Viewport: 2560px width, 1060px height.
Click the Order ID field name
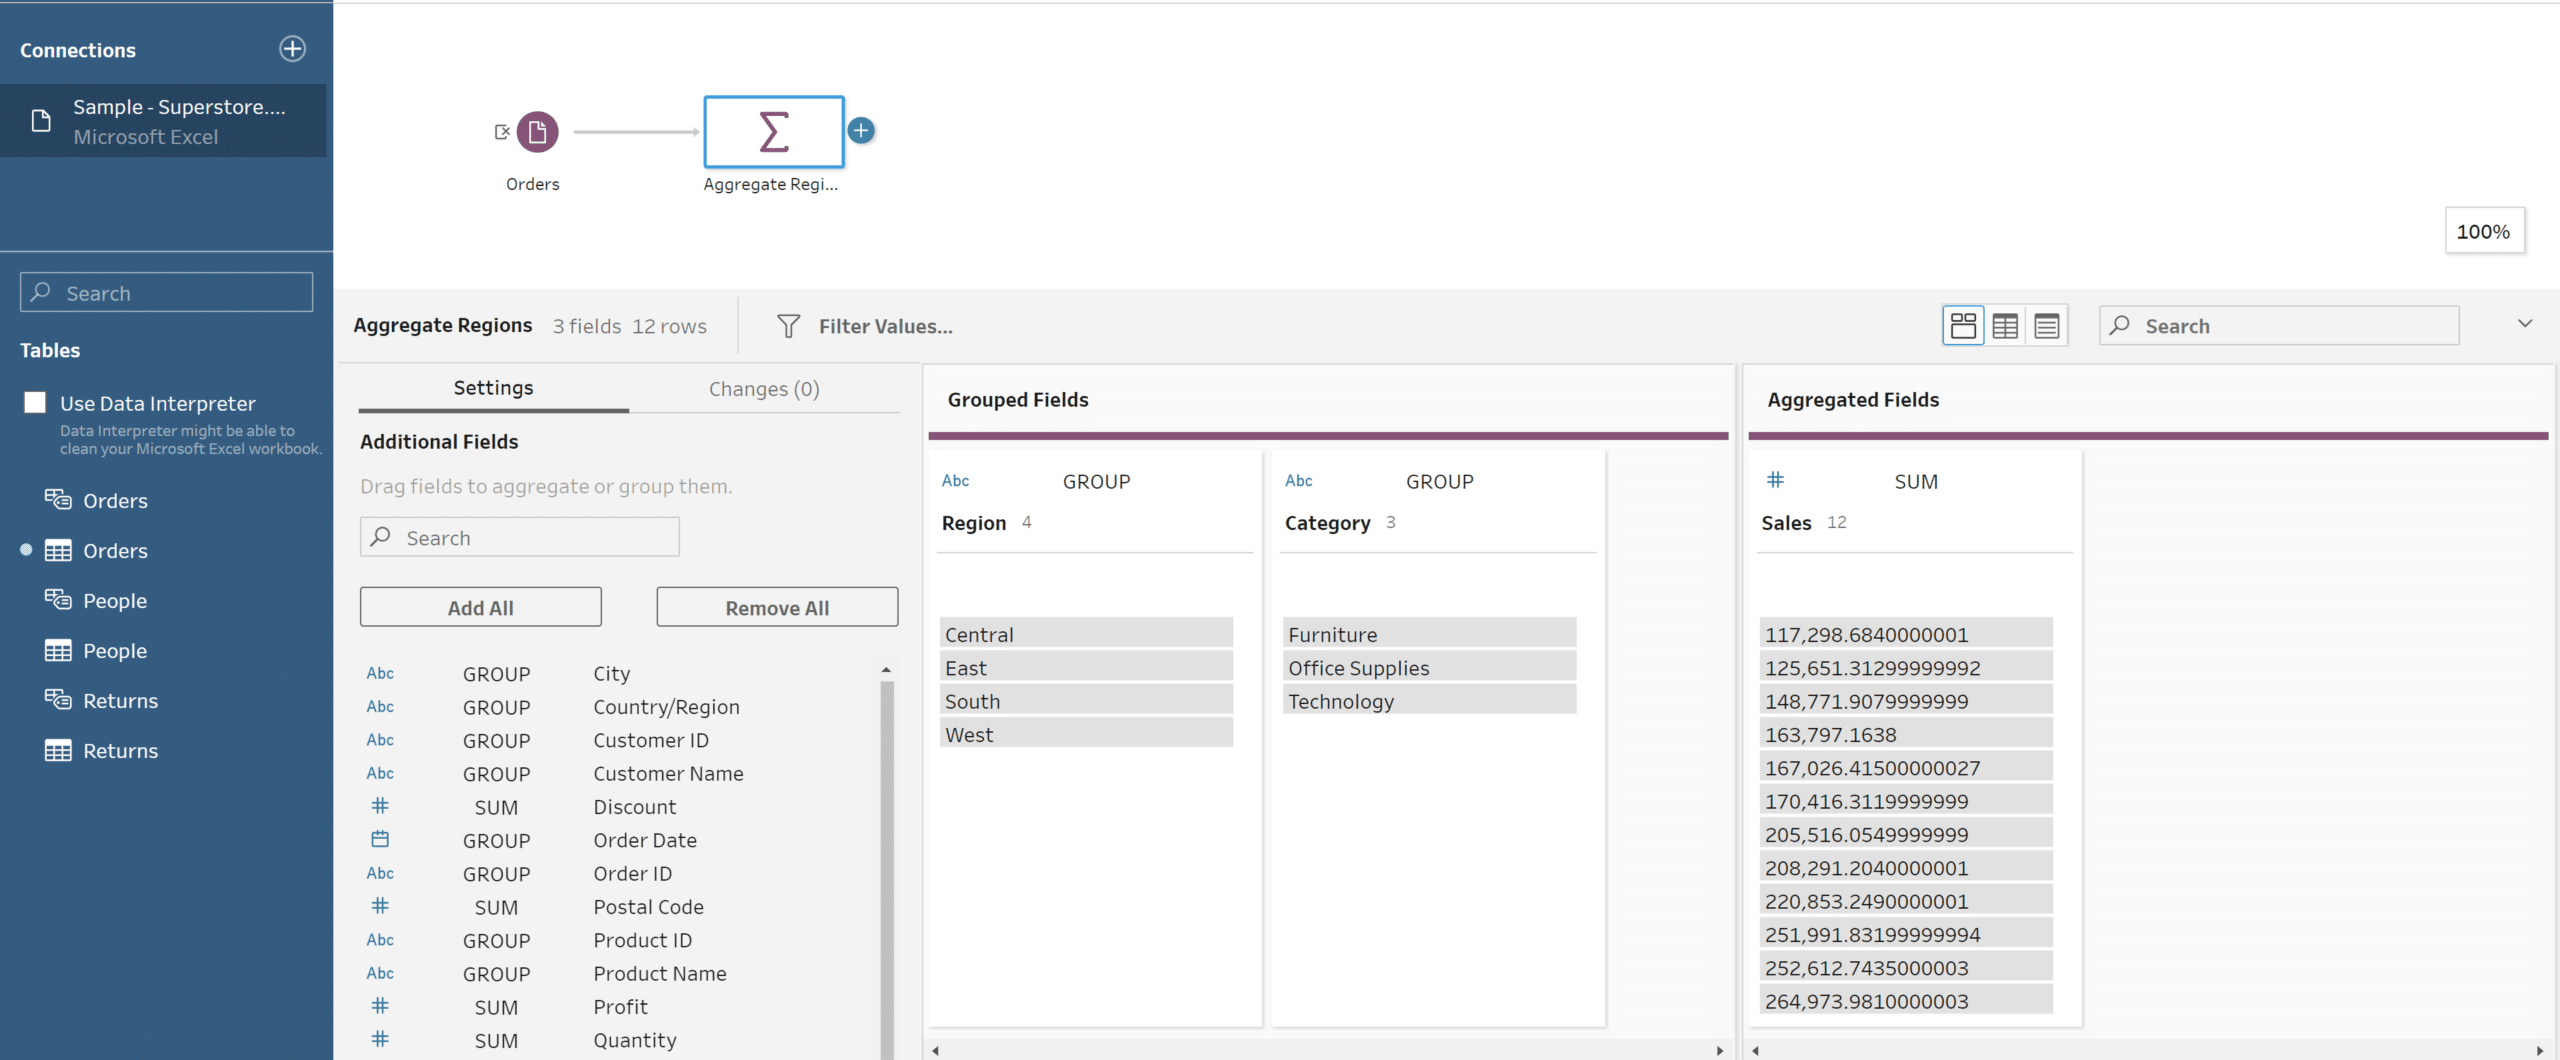point(633,873)
